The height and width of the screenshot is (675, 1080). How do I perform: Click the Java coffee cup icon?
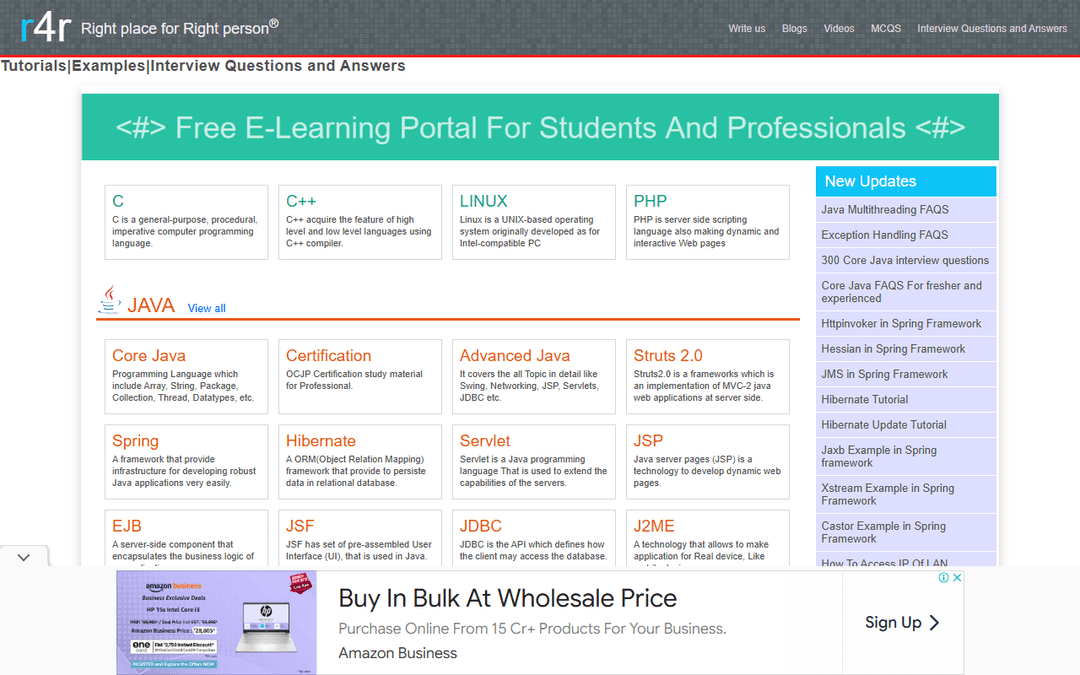pos(109,300)
